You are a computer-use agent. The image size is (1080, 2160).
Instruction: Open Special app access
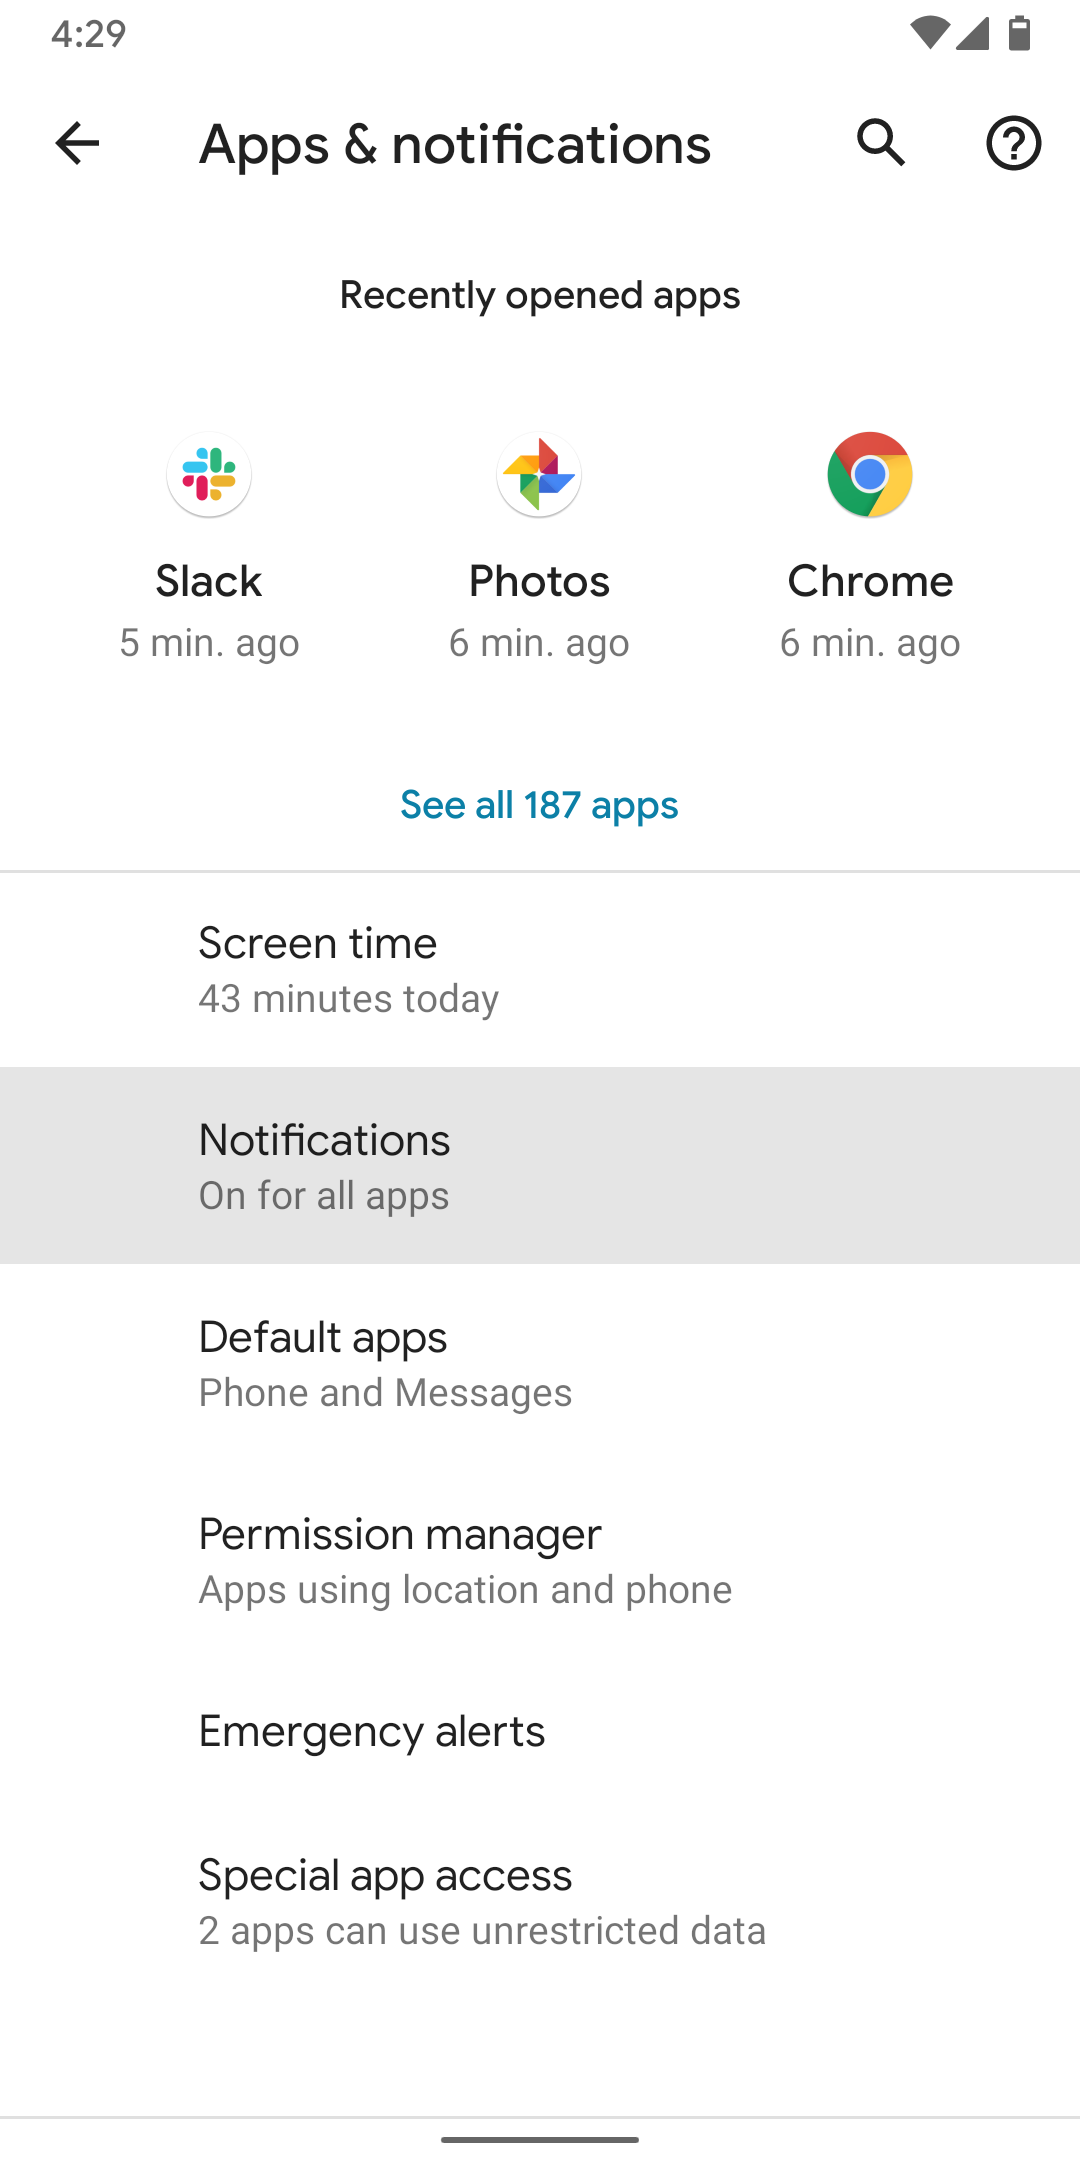(x=540, y=1901)
